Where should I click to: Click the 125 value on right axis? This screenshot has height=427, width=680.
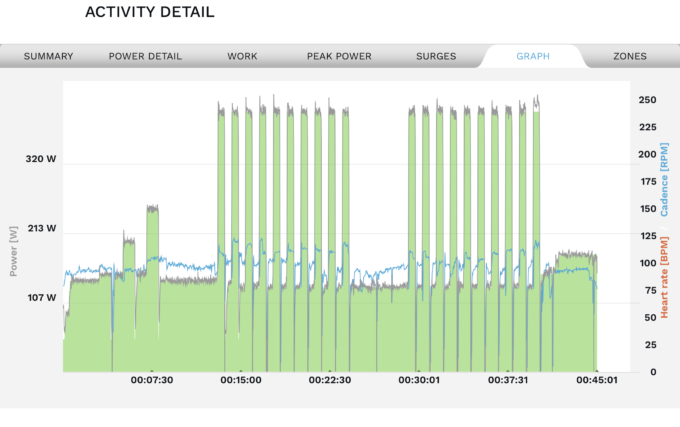tap(648, 236)
